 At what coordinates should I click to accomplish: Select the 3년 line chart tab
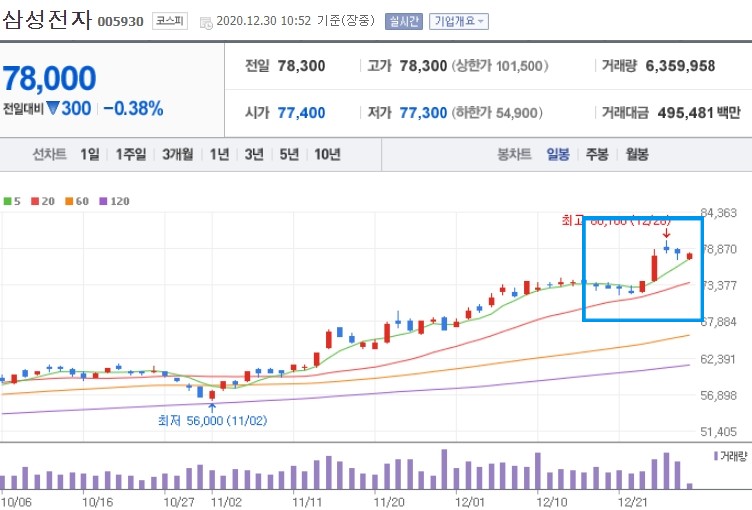(254, 154)
